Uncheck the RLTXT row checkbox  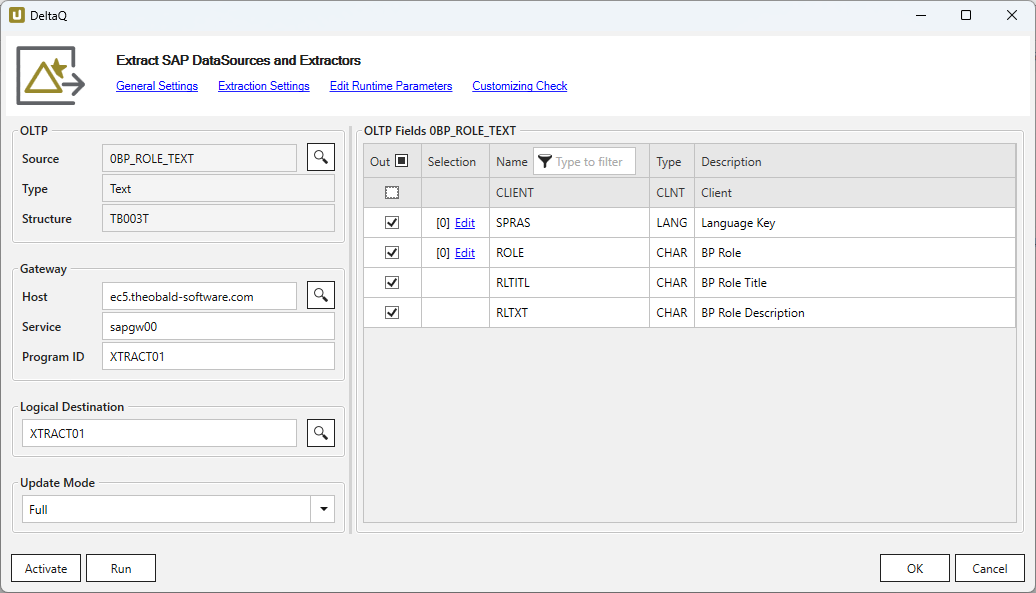pos(392,313)
